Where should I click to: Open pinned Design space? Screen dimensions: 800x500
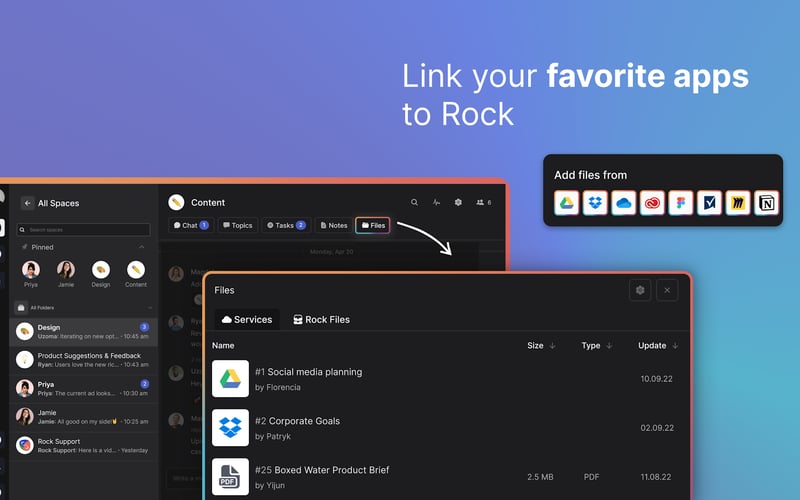coord(101,270)
